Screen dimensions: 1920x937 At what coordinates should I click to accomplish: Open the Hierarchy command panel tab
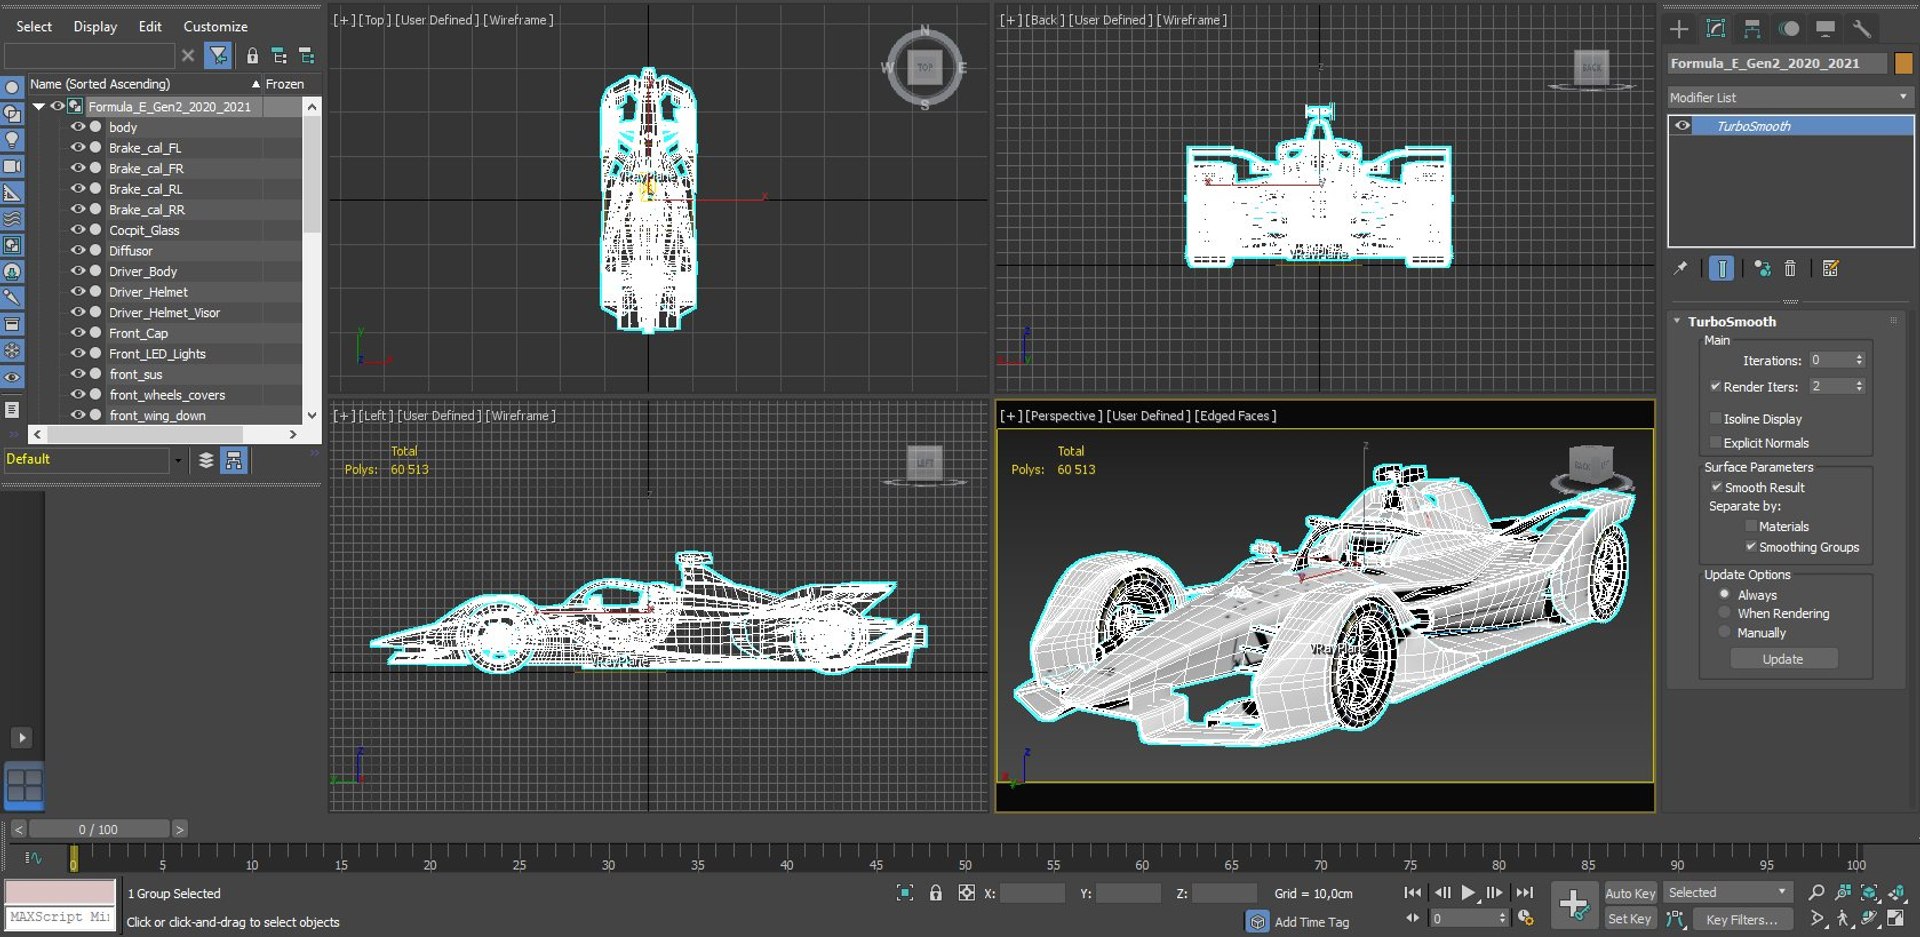click(1752, 29)
